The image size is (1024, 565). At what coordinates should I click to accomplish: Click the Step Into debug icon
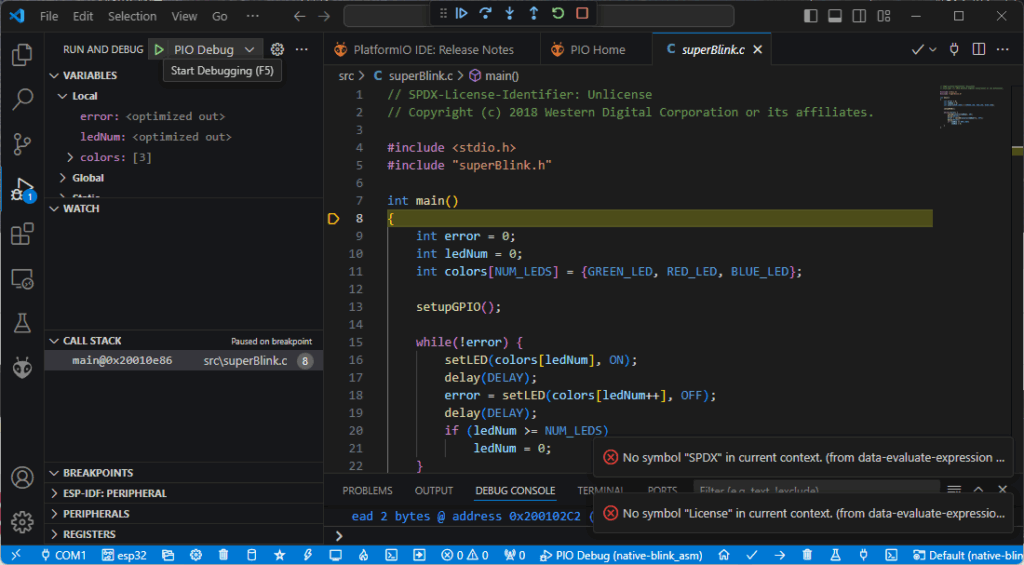point(510,13)
